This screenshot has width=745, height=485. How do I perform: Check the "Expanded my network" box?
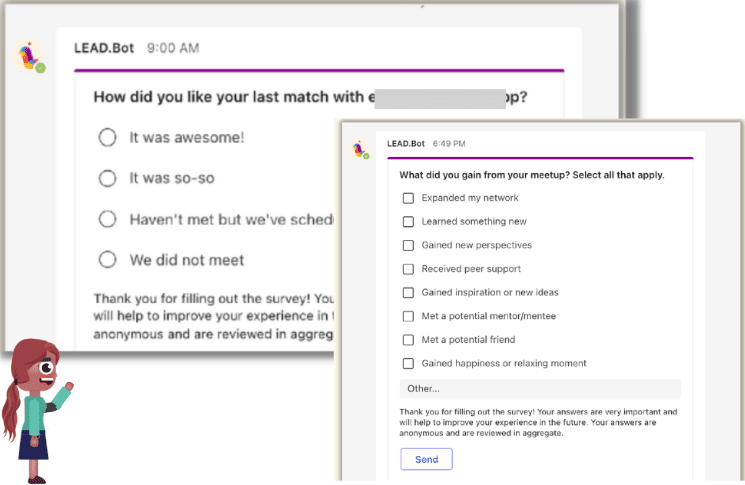tap(408, 198)
